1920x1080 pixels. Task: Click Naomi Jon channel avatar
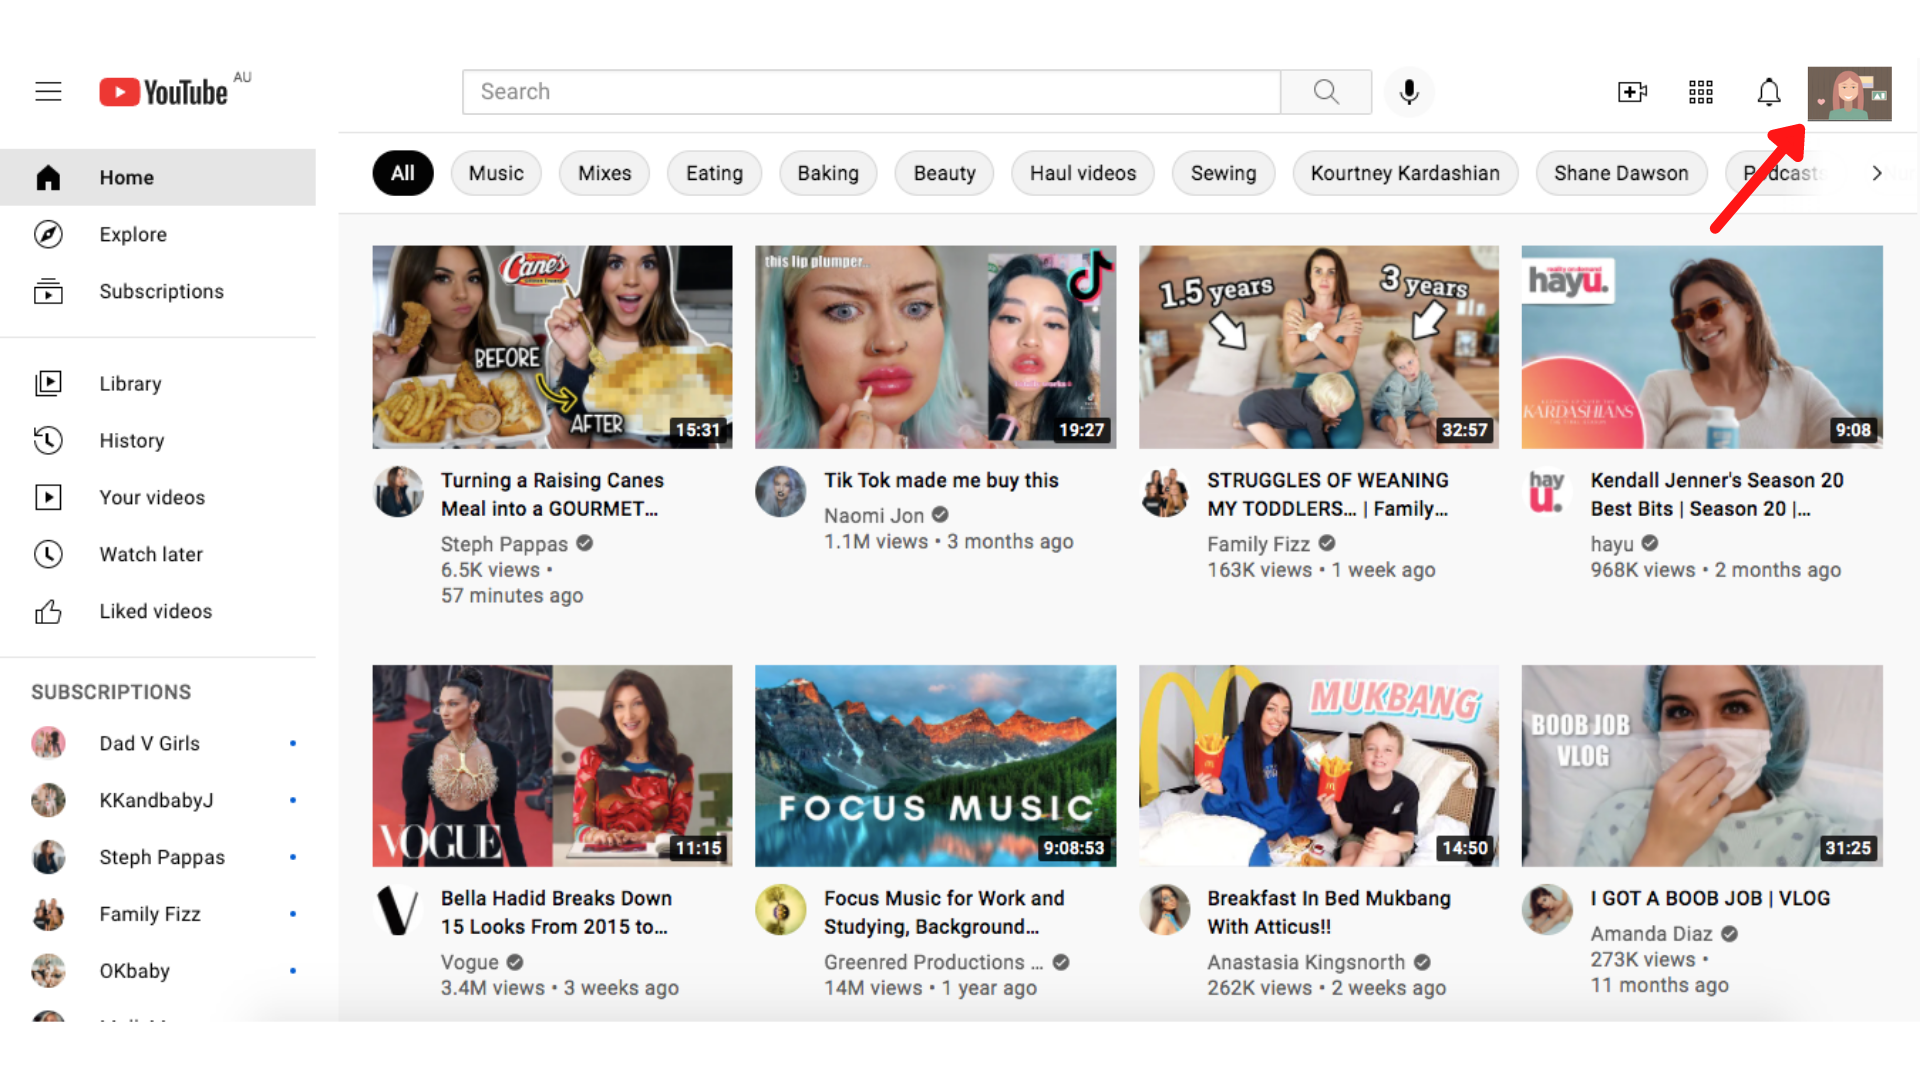point(781,492)
